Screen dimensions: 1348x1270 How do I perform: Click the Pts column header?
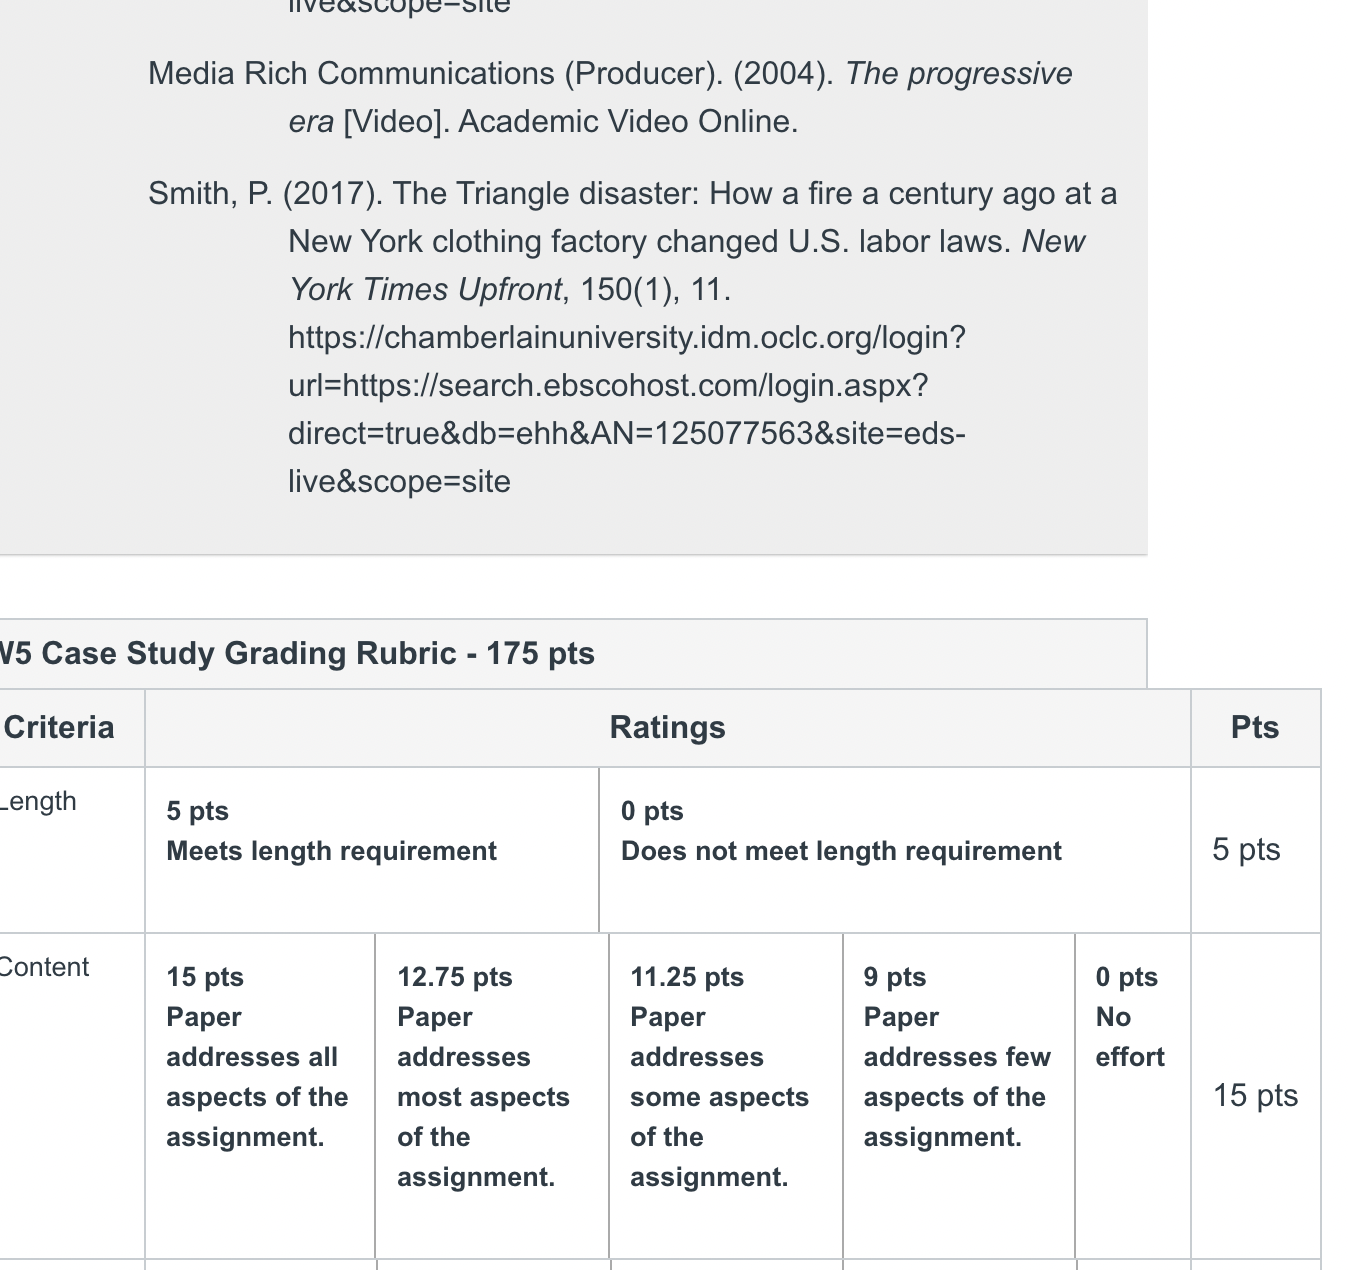(1255, 727)
